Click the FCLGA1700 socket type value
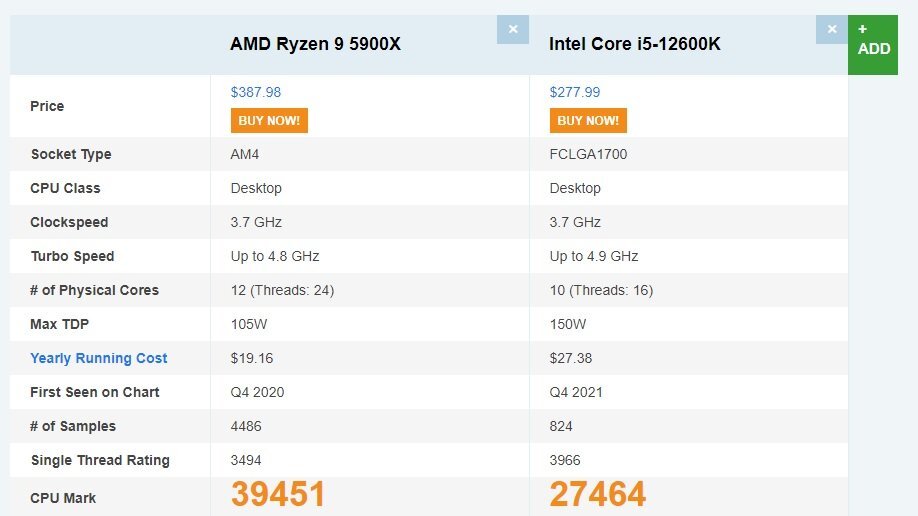The height and width of the screenshot is (516, 918). pyautogui.click(x=588, y=154)
